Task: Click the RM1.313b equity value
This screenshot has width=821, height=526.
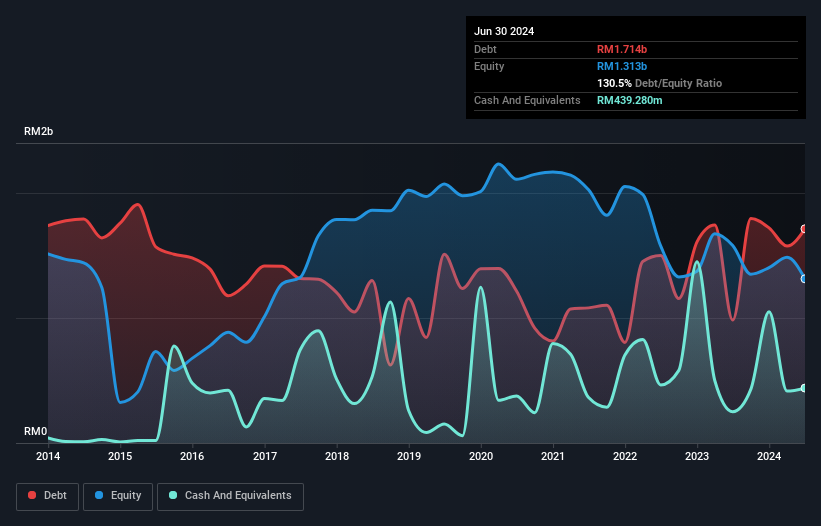Action: point(622,66)
